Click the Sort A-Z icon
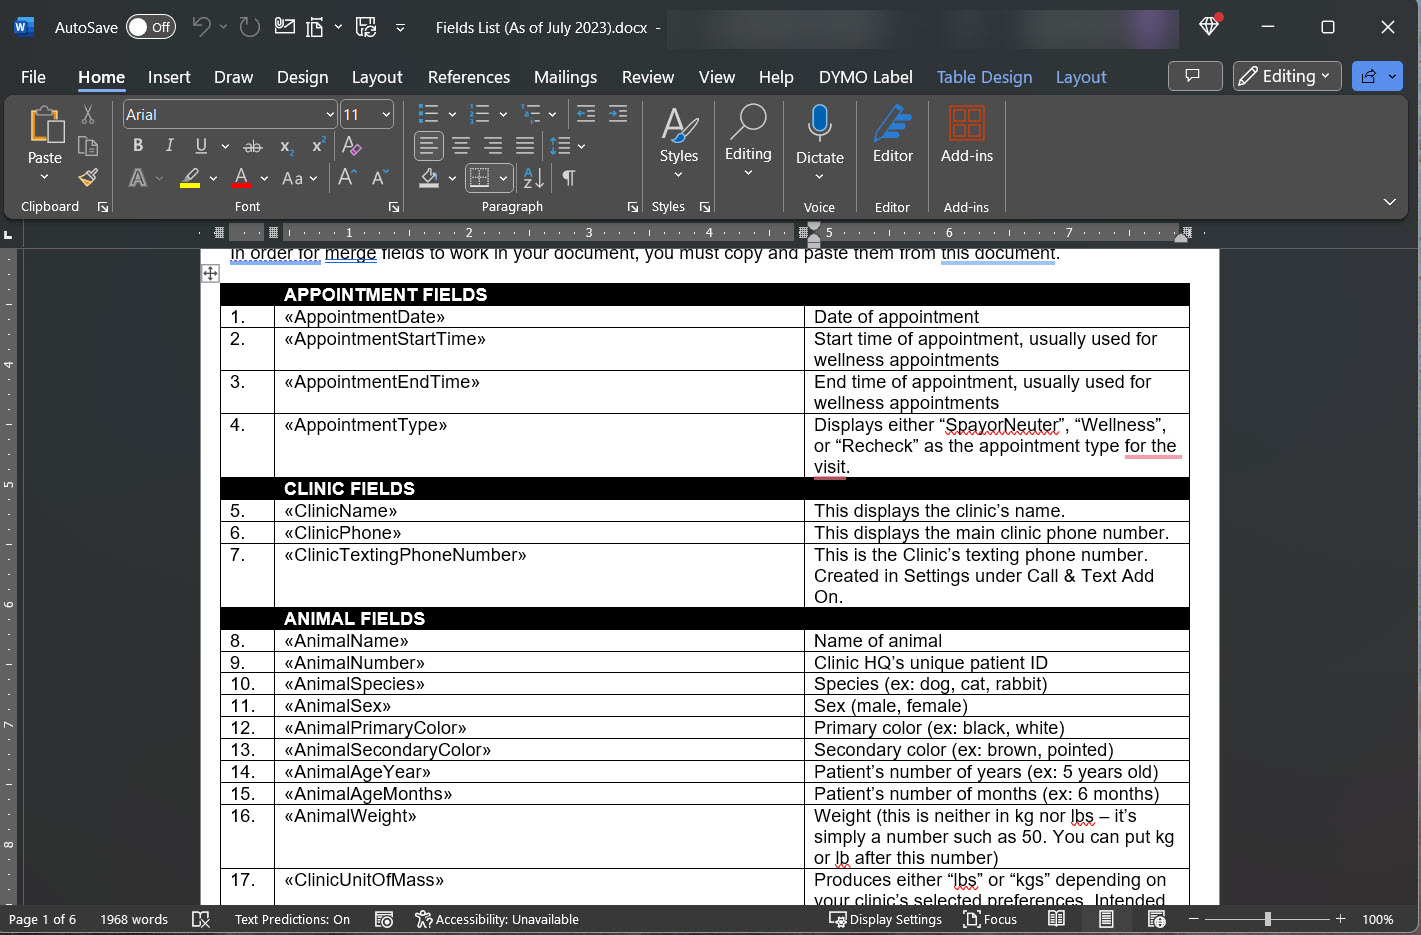Image resolution: width=1421 pixels, height=935 pixels. pos(534,178)
